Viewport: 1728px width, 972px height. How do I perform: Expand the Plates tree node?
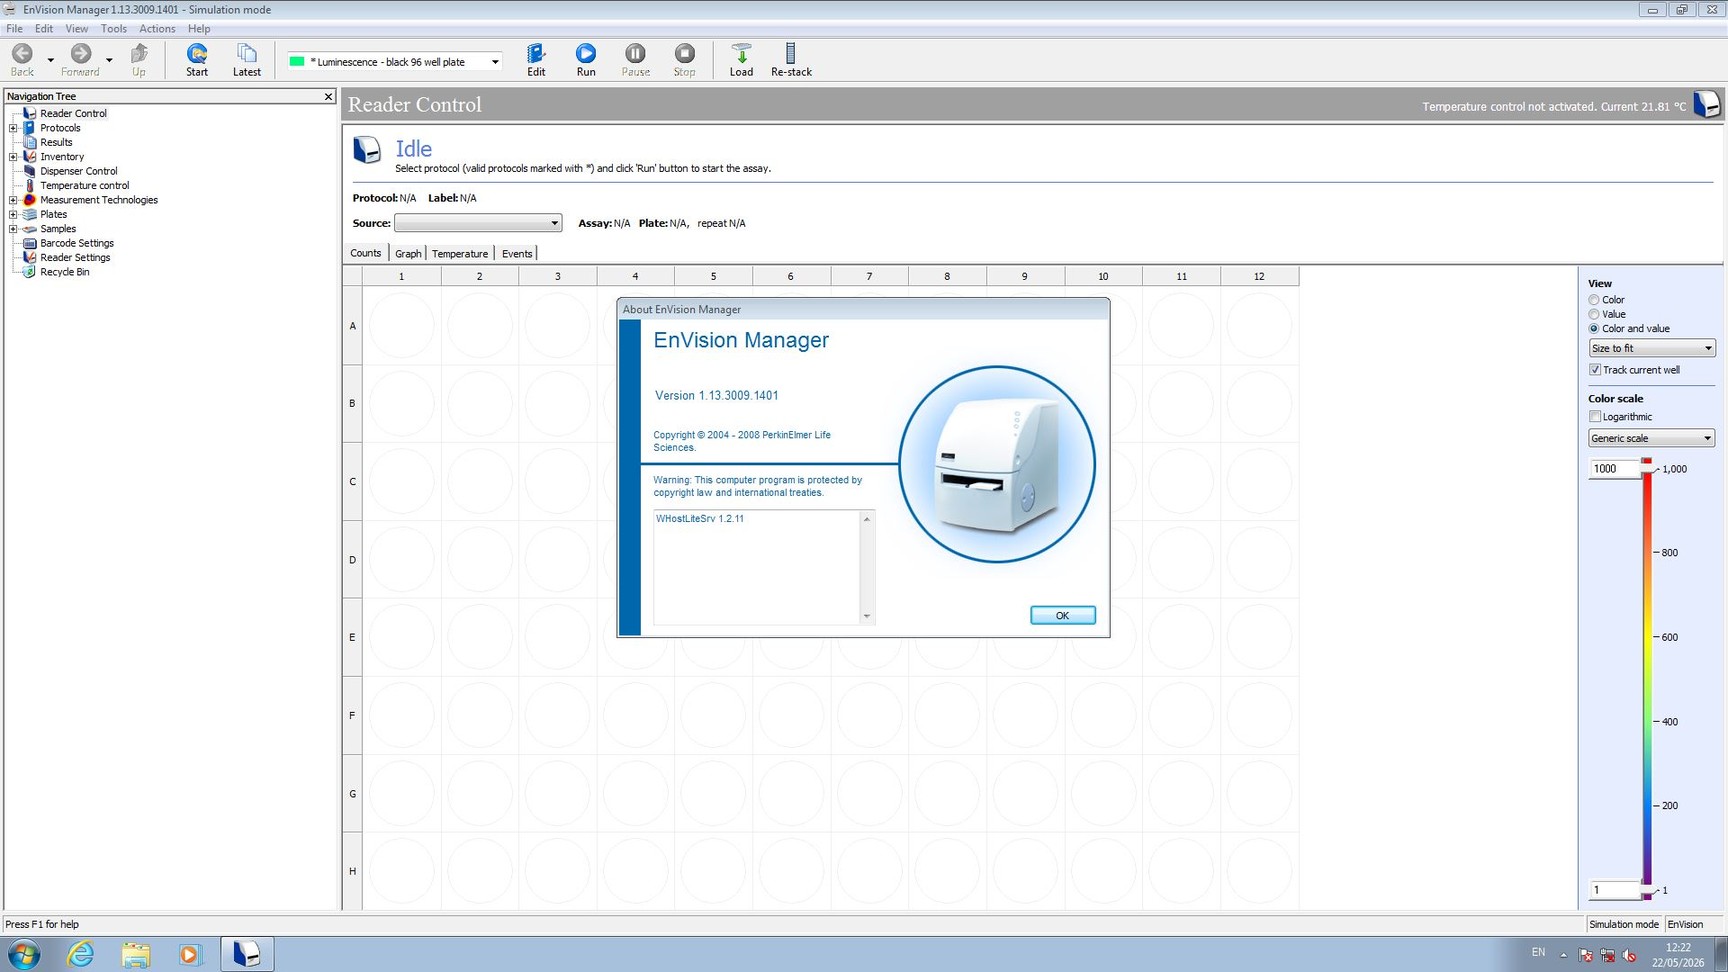coord(13,214)
